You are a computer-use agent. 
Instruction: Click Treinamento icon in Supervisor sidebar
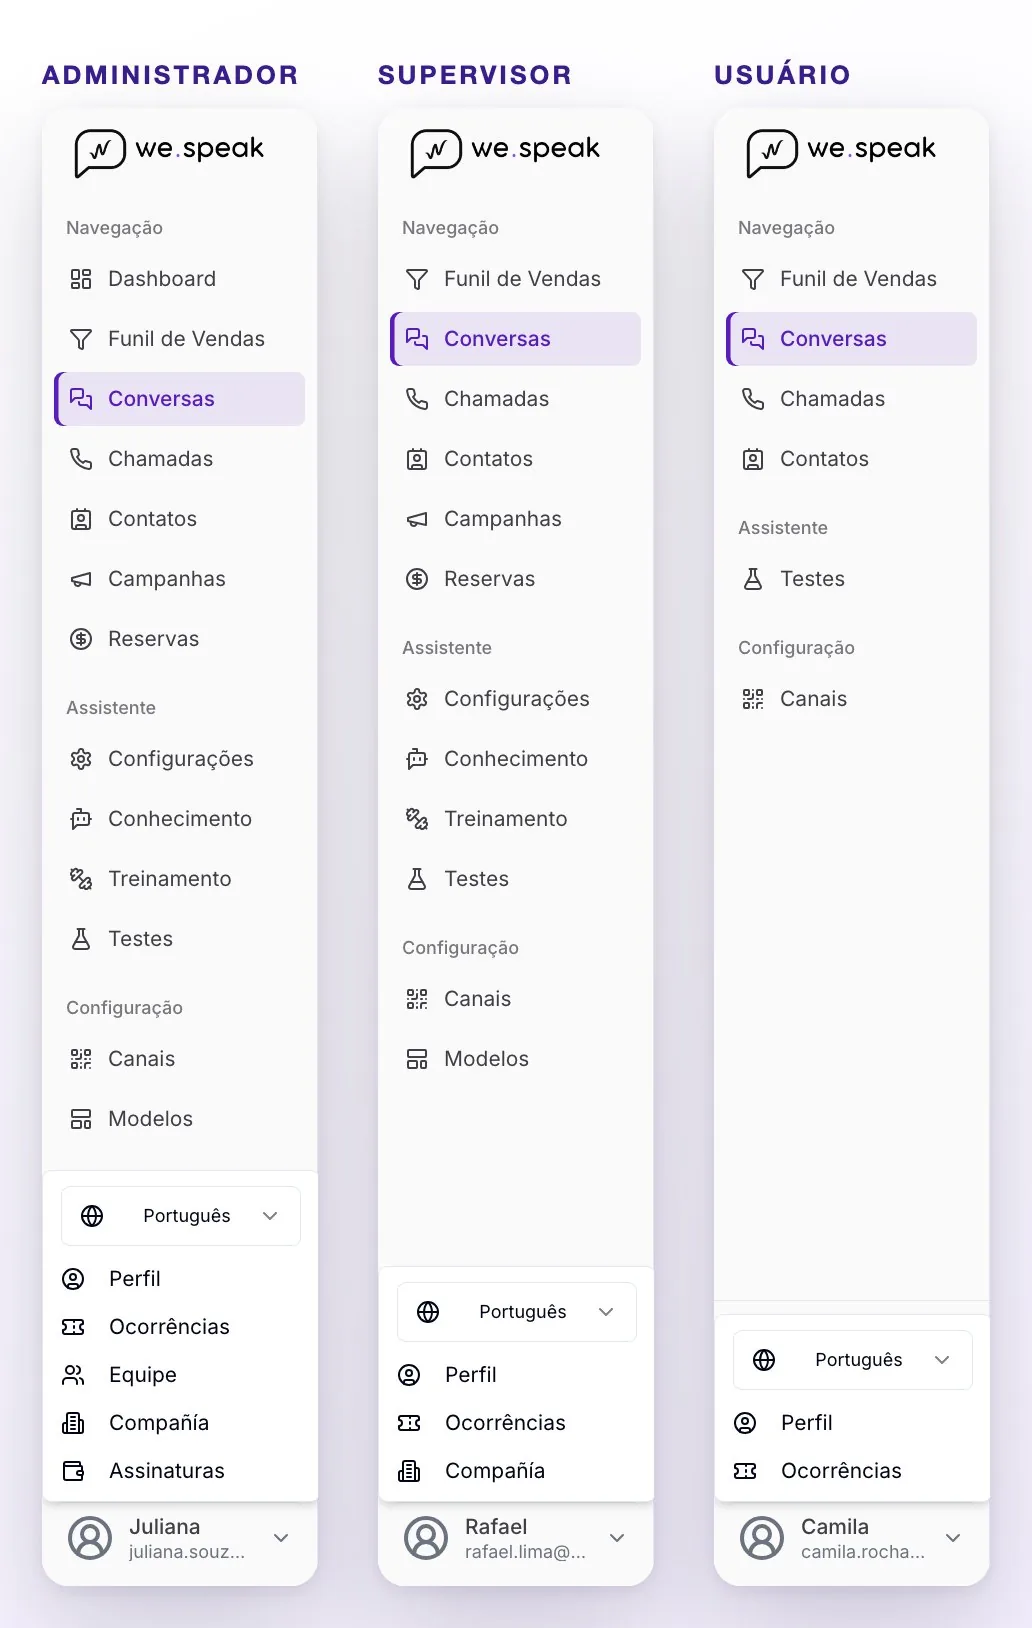417,819
